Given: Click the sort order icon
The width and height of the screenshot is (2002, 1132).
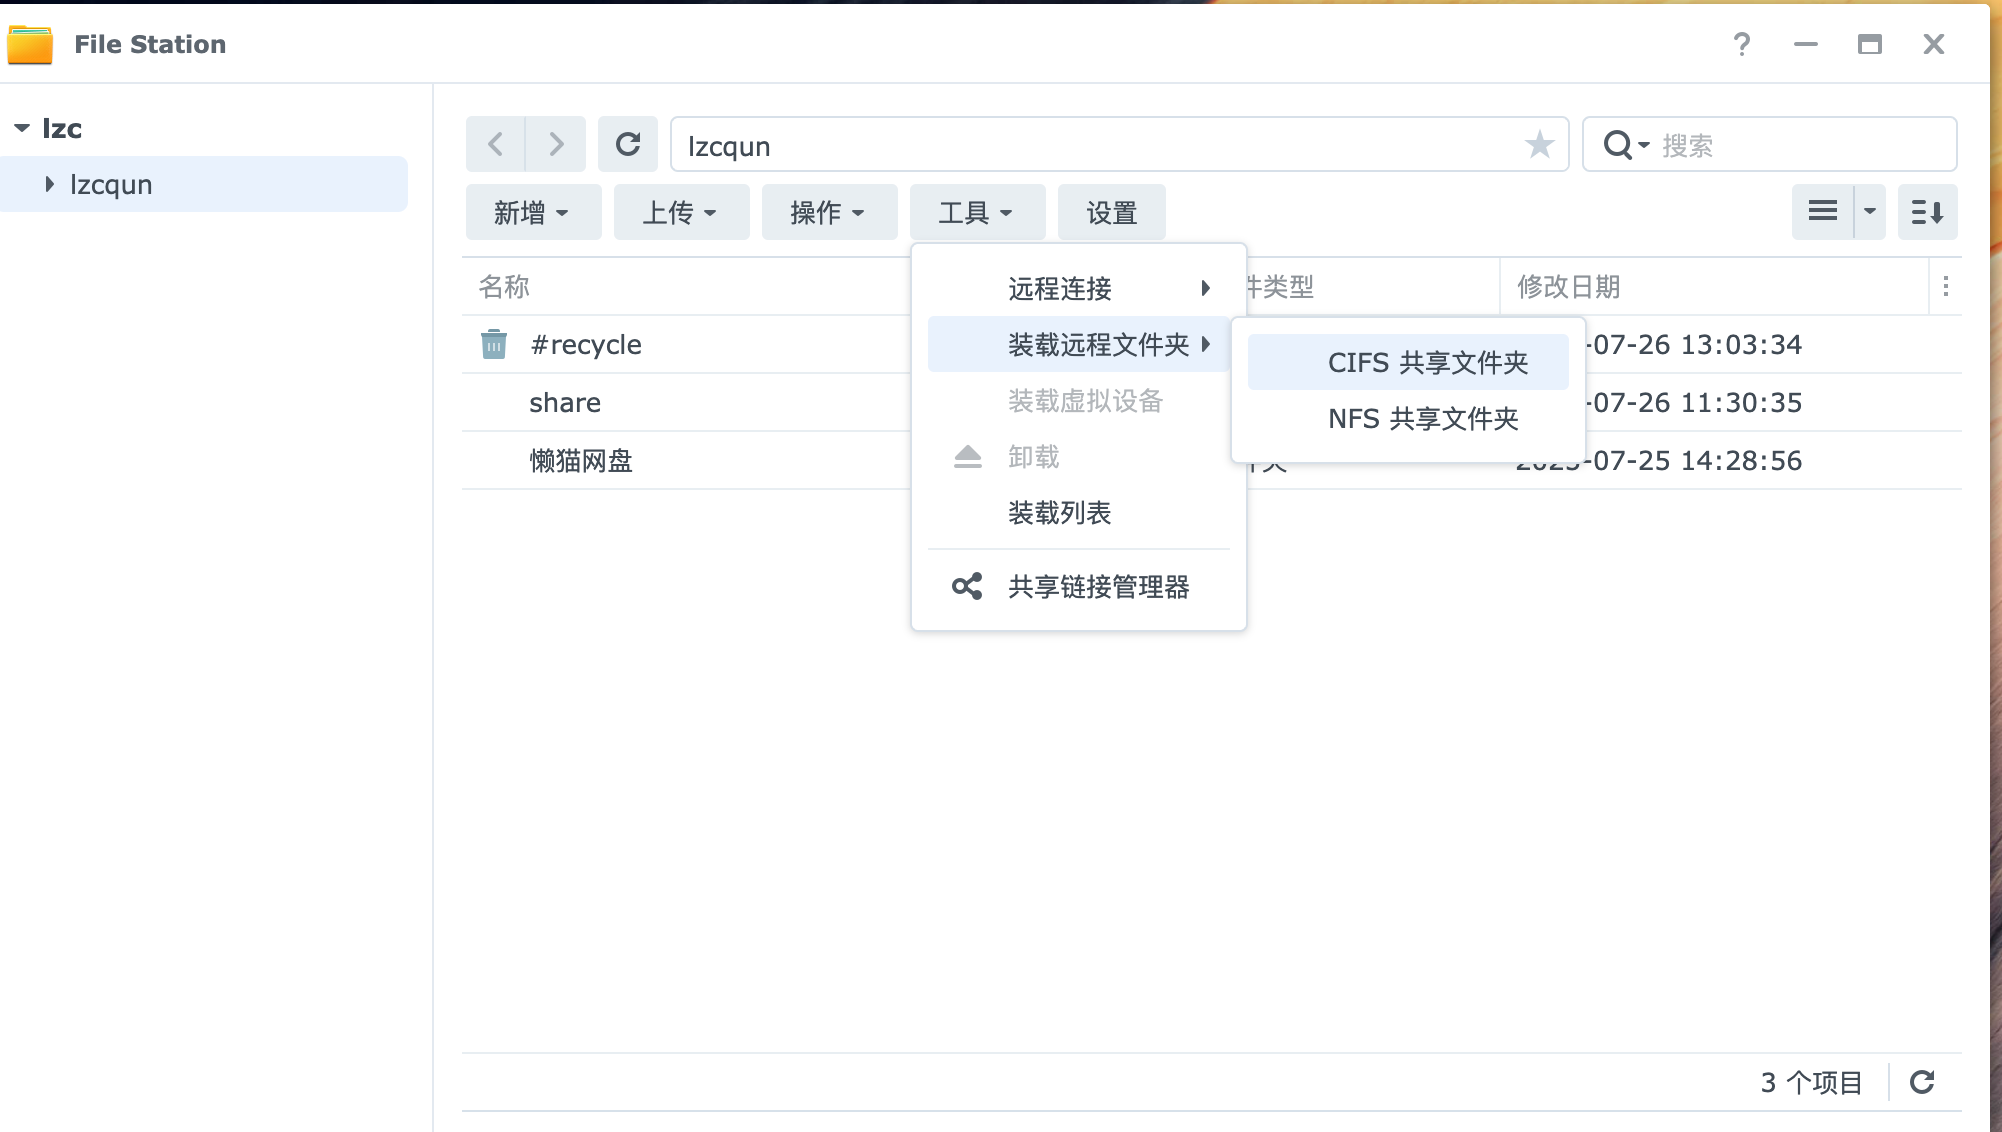Looking at the screenshot, I should coord(1927,212).
